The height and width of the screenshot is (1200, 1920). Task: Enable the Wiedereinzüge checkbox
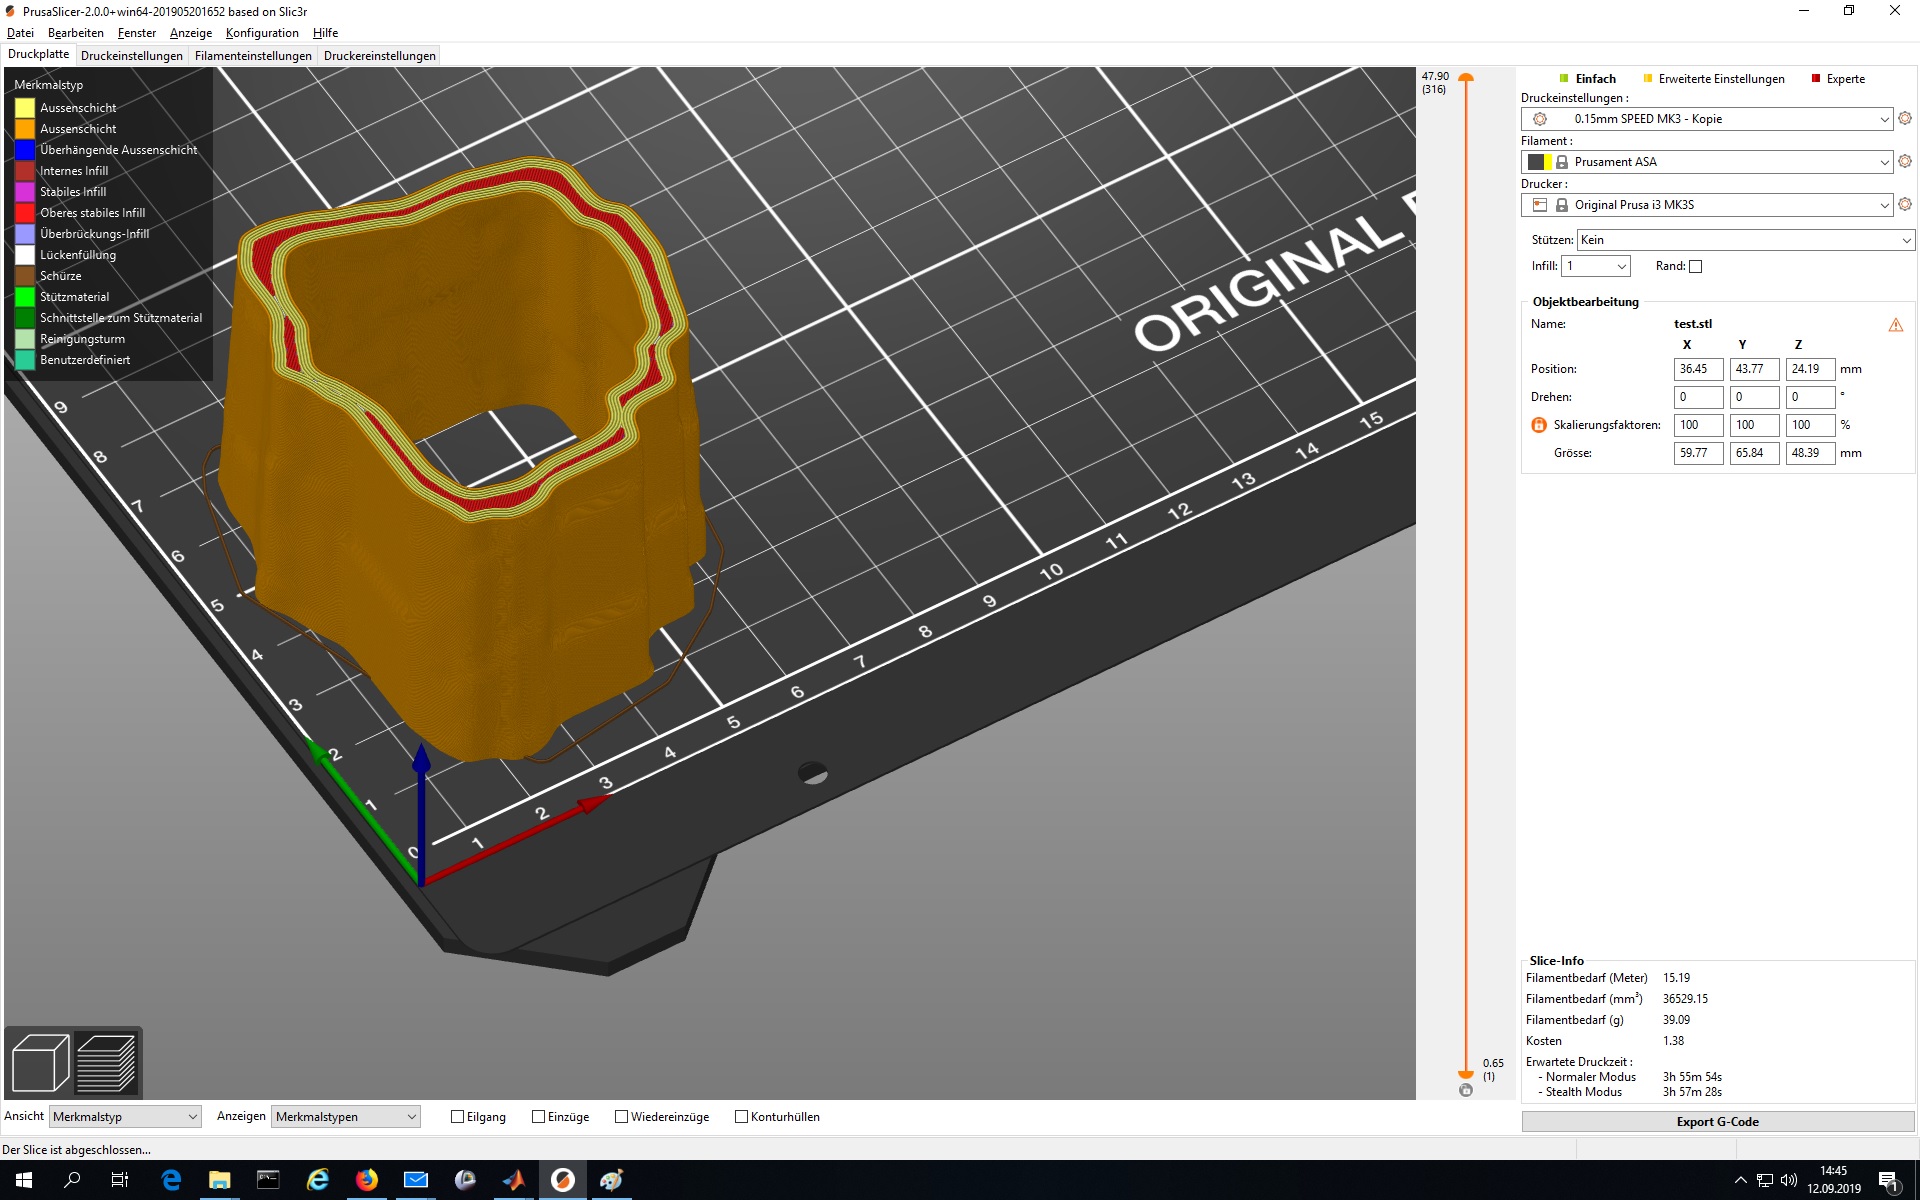click(621, 1117)
